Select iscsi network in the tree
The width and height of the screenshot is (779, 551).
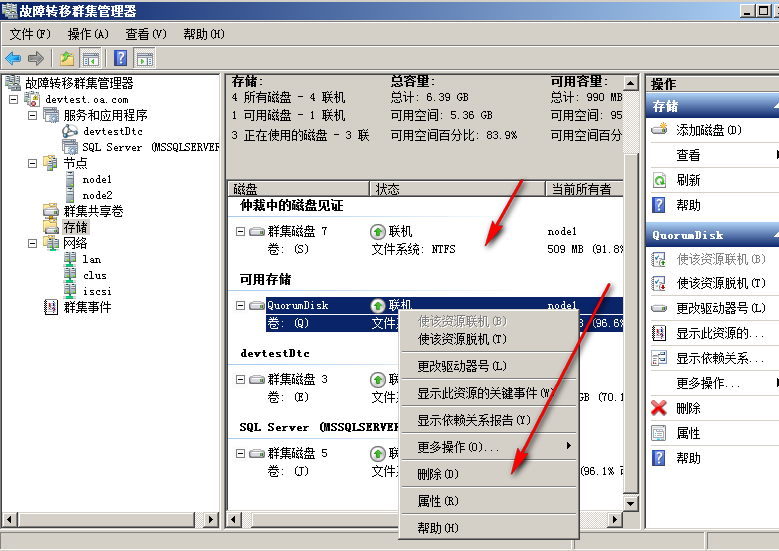[97, 291]
